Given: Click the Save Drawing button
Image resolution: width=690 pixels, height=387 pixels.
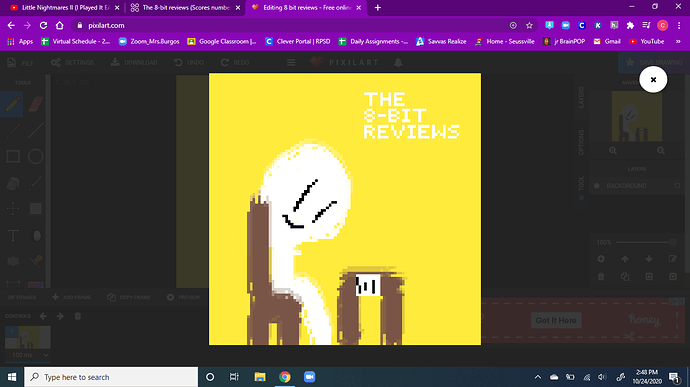Looking at the screenshot, I should pyautogui.click(x=654, y=63).
